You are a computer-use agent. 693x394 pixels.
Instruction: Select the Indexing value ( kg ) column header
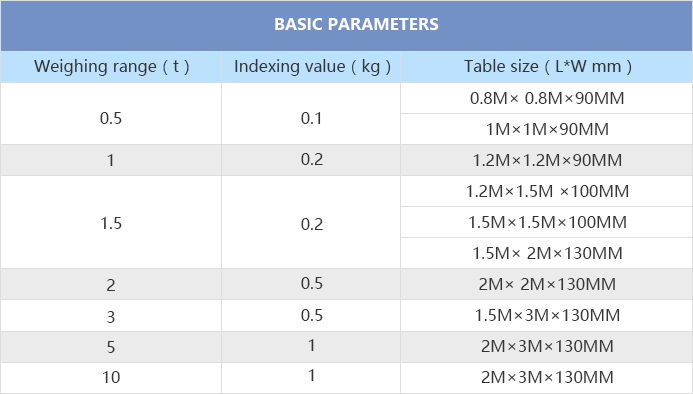click(312, 67)
